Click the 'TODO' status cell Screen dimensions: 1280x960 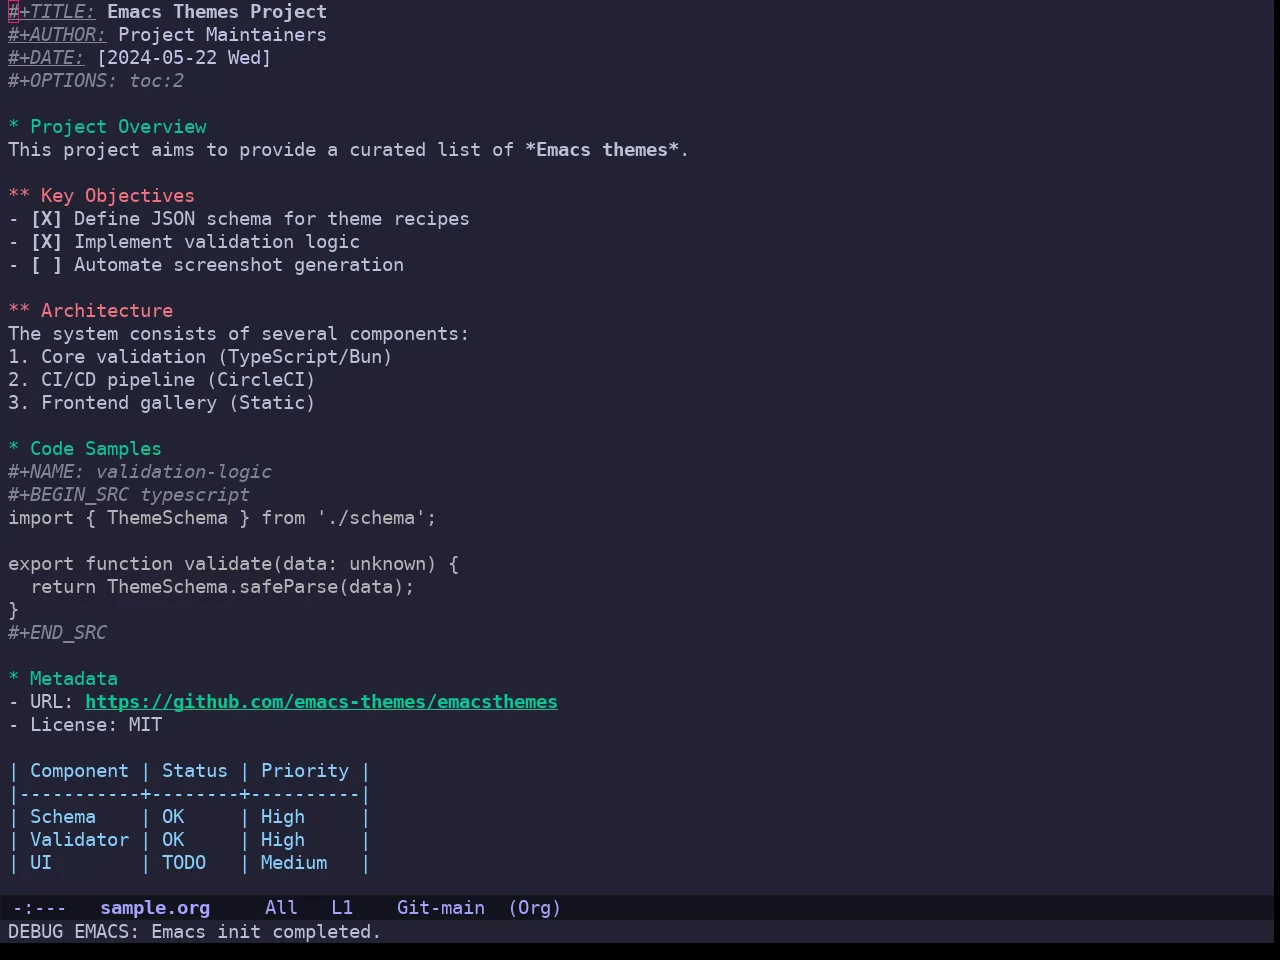point(184,863)
